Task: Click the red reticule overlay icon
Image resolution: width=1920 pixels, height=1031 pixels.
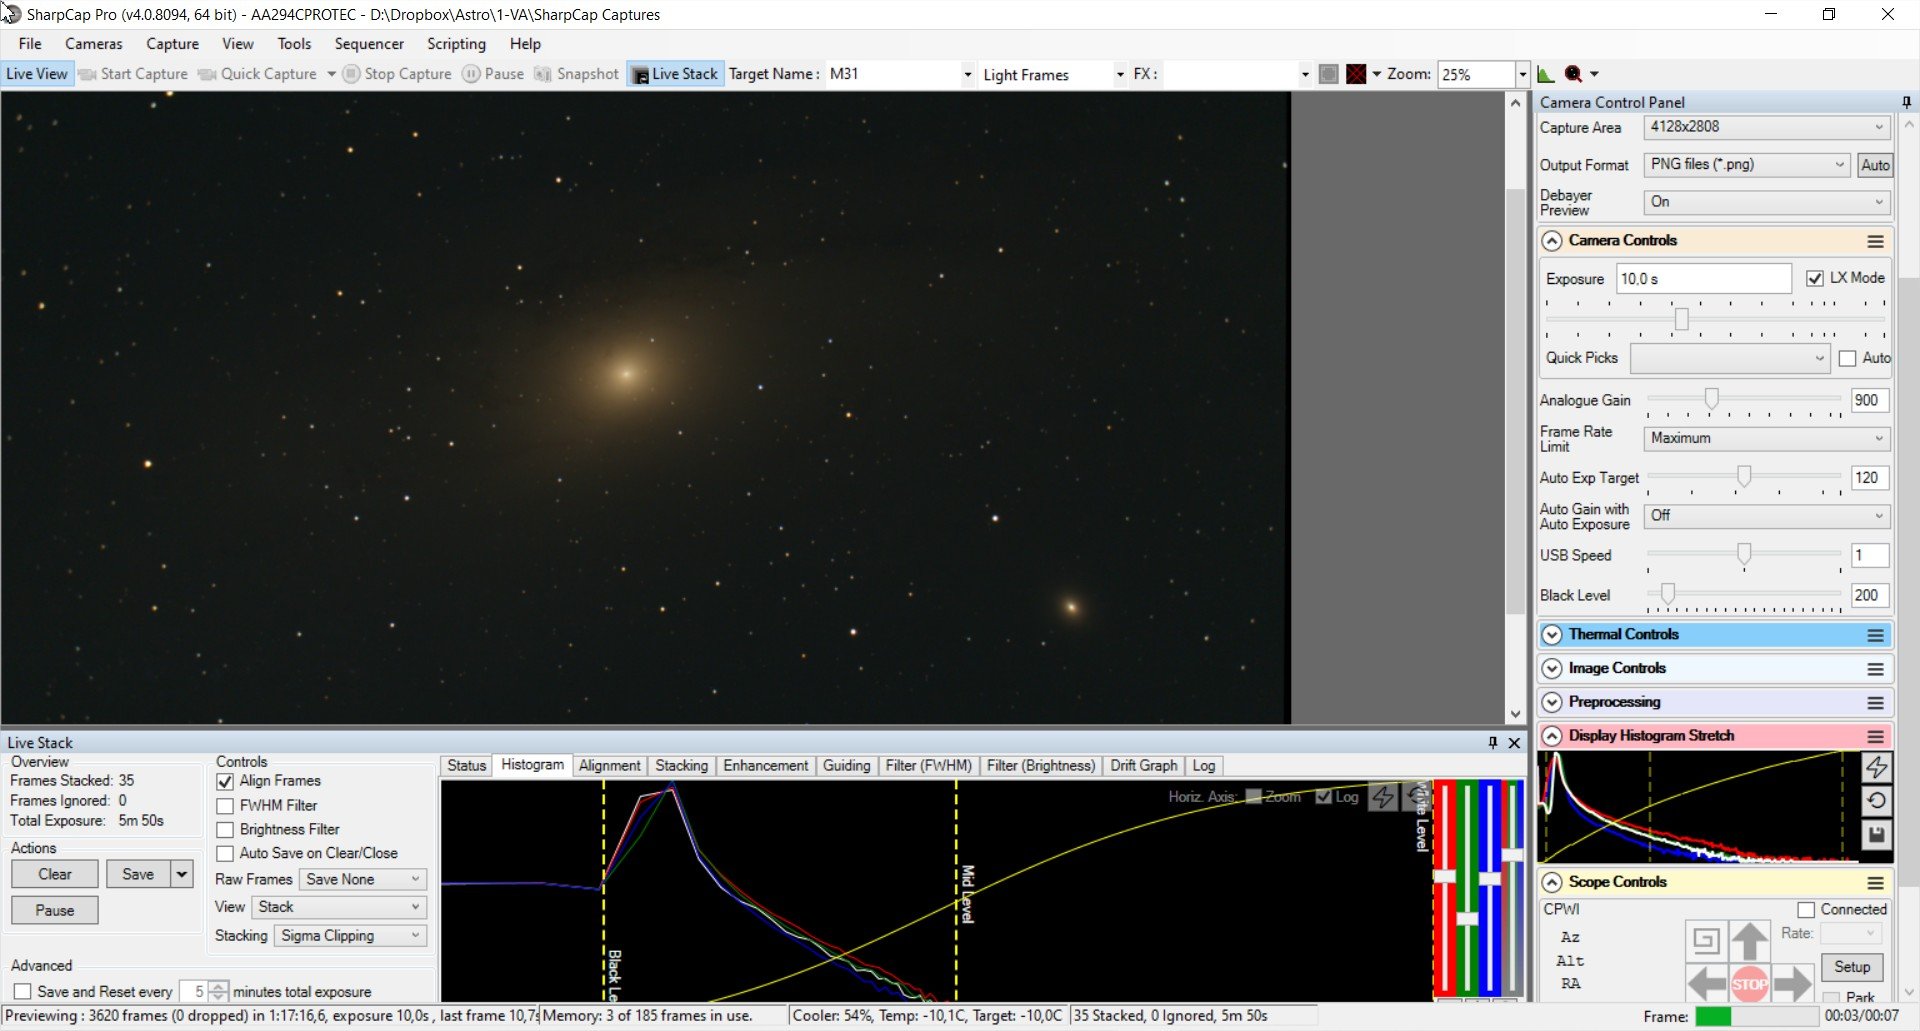Action: tap(1356, 74)
